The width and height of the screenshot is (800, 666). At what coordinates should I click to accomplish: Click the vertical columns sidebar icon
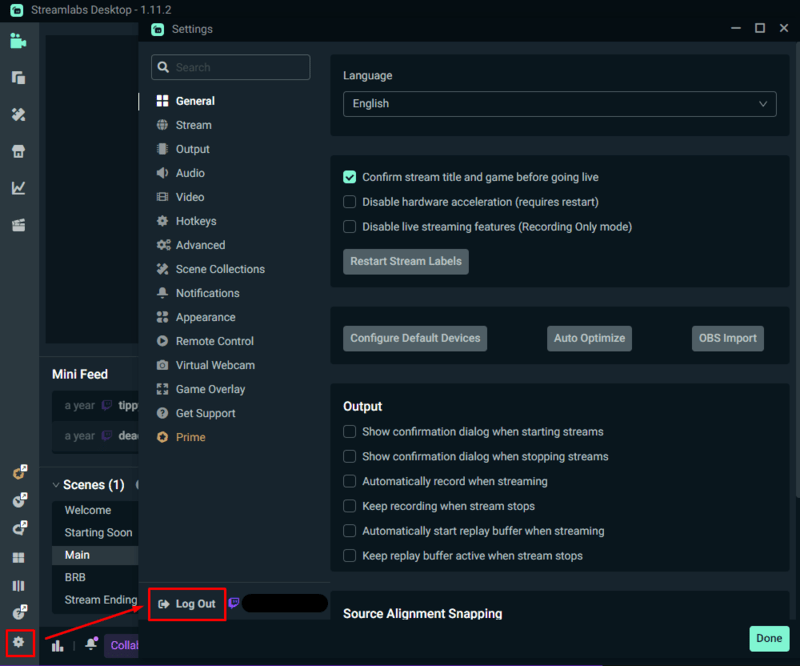[18, 585]
